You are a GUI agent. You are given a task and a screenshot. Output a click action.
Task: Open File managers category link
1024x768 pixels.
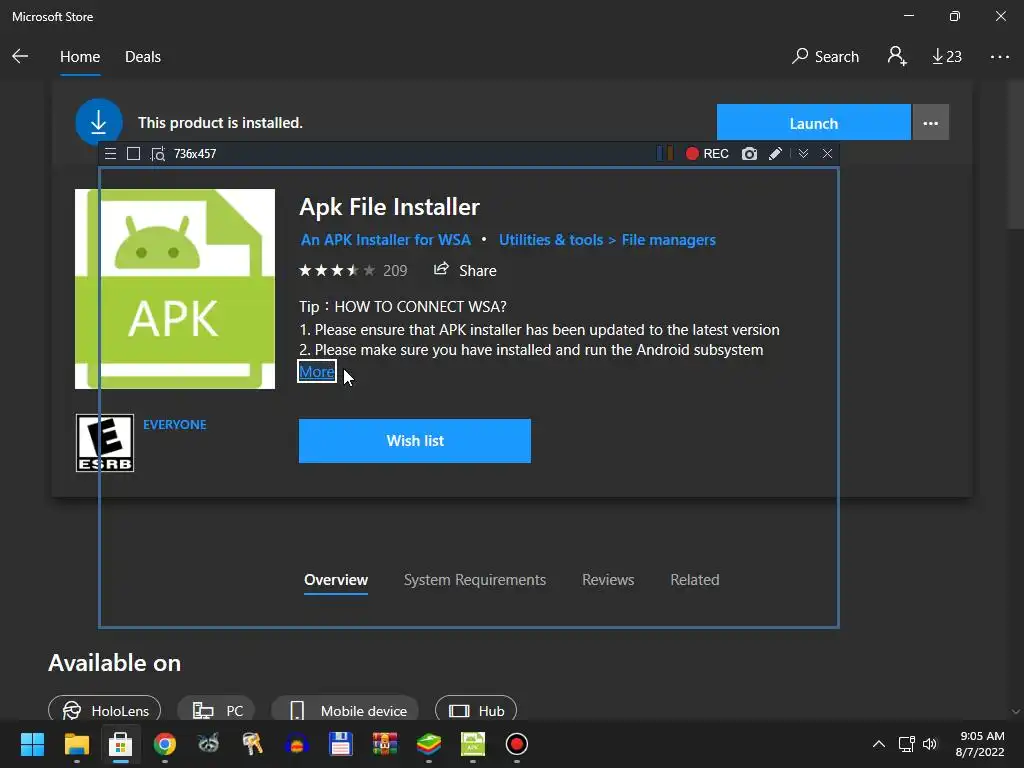click(668, 240)
